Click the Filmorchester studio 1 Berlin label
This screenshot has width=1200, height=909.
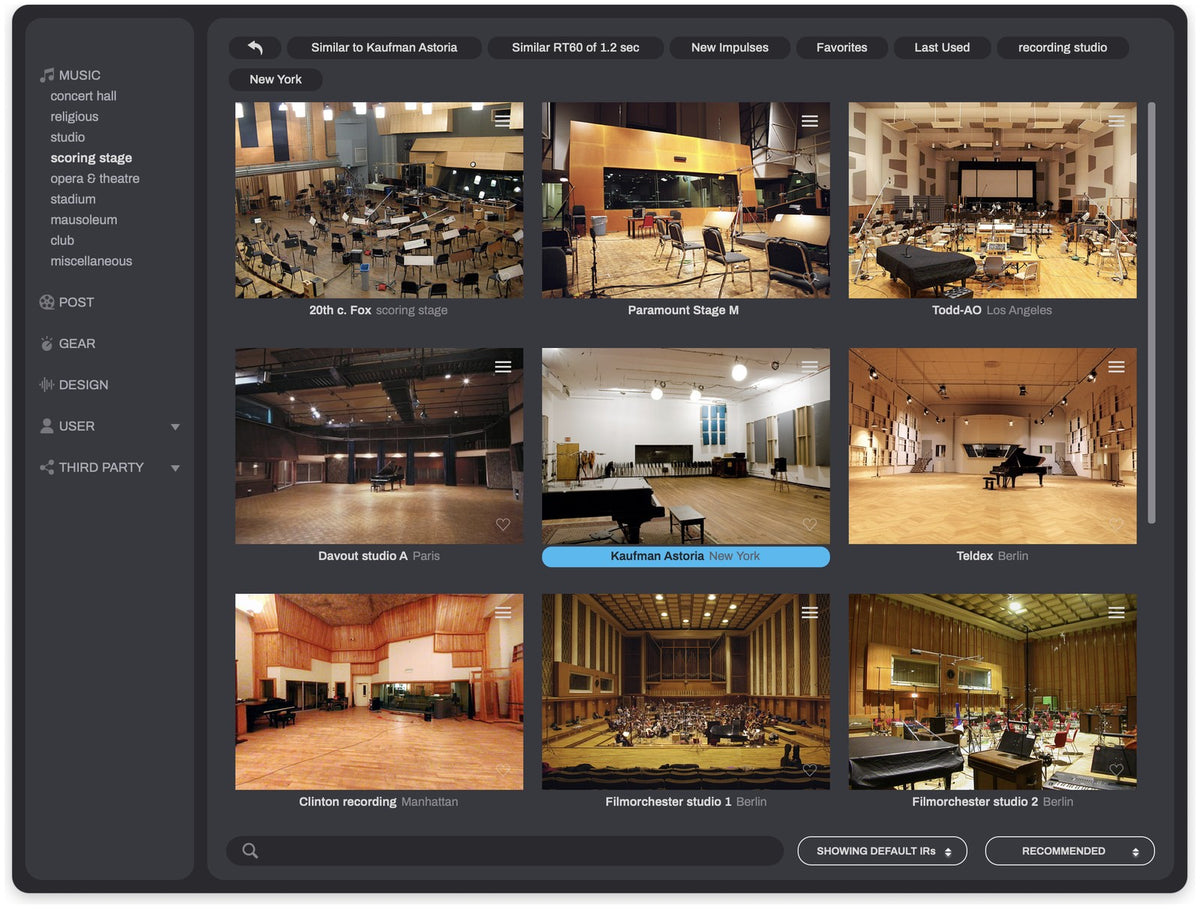(686, 802)
